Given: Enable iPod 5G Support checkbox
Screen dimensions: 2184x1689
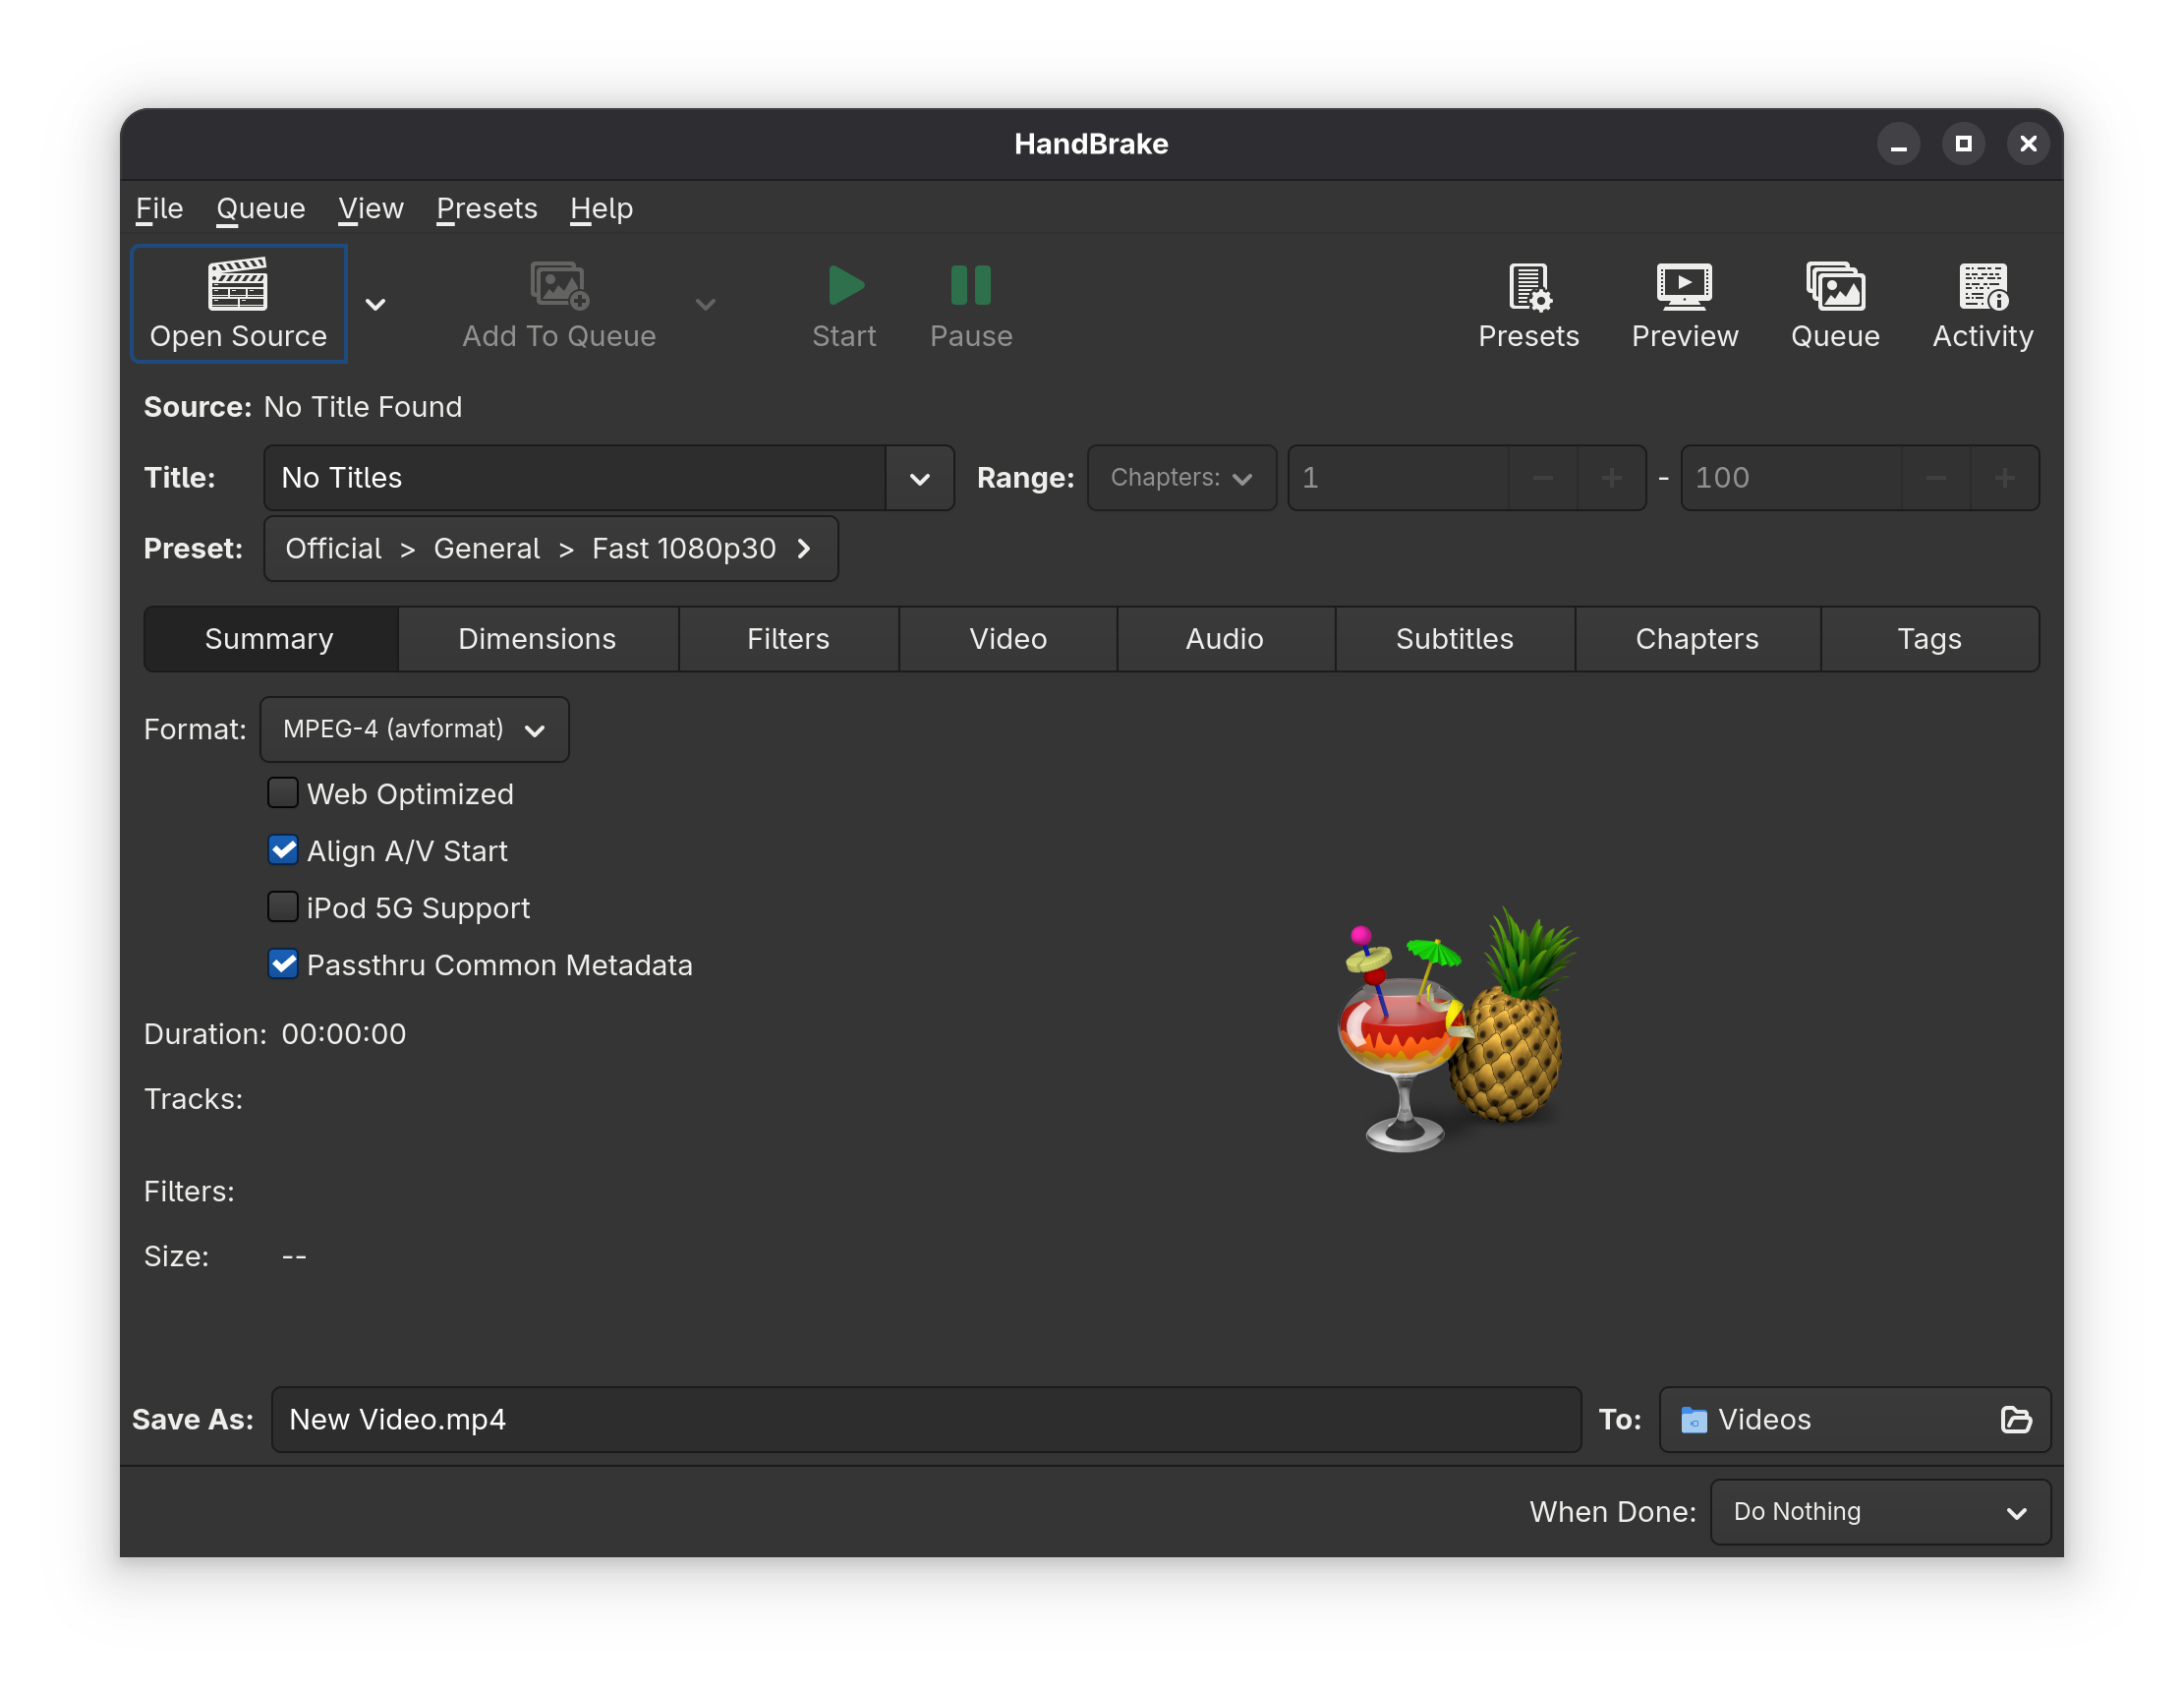Looking at the screenshot, I should [283, 907].
